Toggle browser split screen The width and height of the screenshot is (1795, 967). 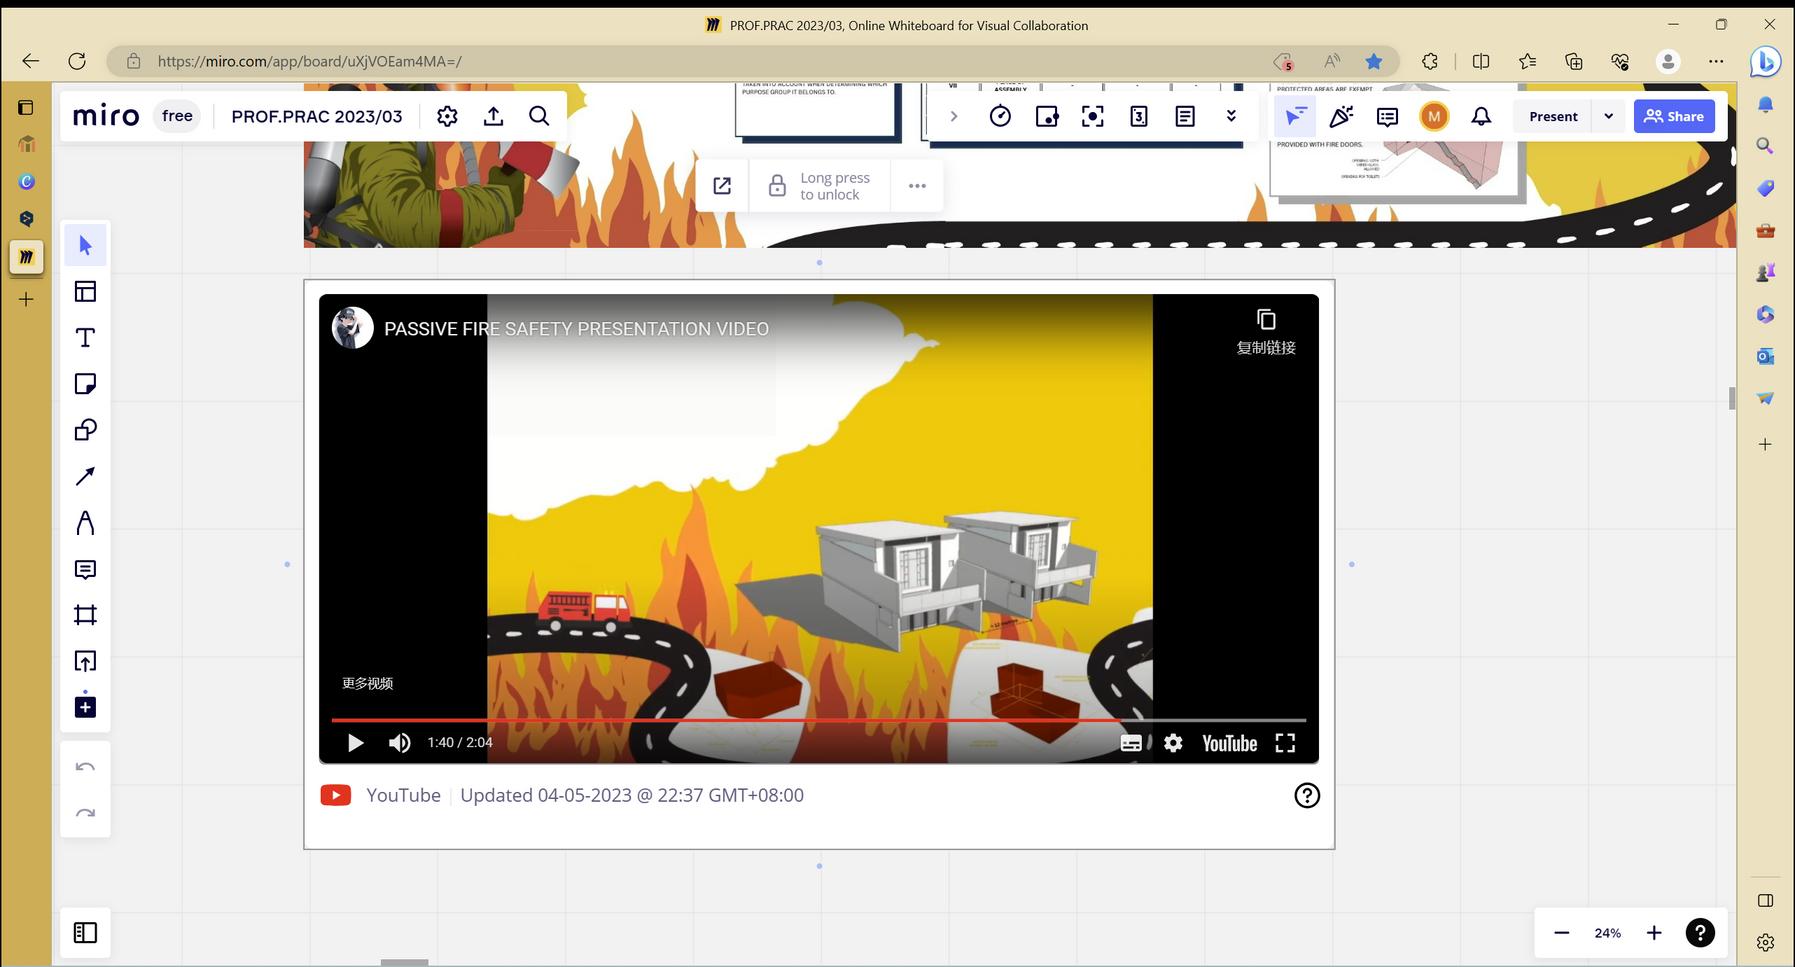[1481, 61]
